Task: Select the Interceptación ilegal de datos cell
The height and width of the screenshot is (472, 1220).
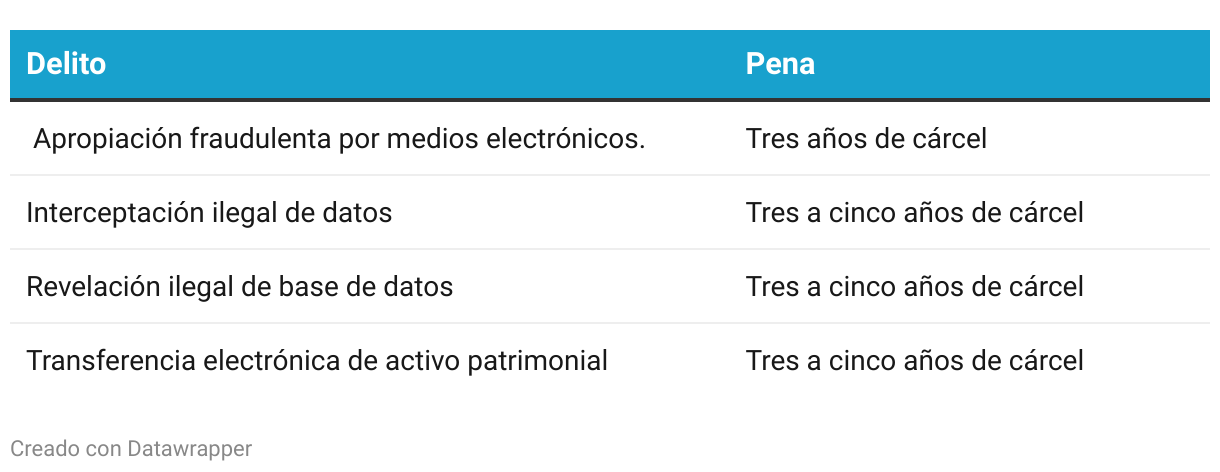Action: 208,213
